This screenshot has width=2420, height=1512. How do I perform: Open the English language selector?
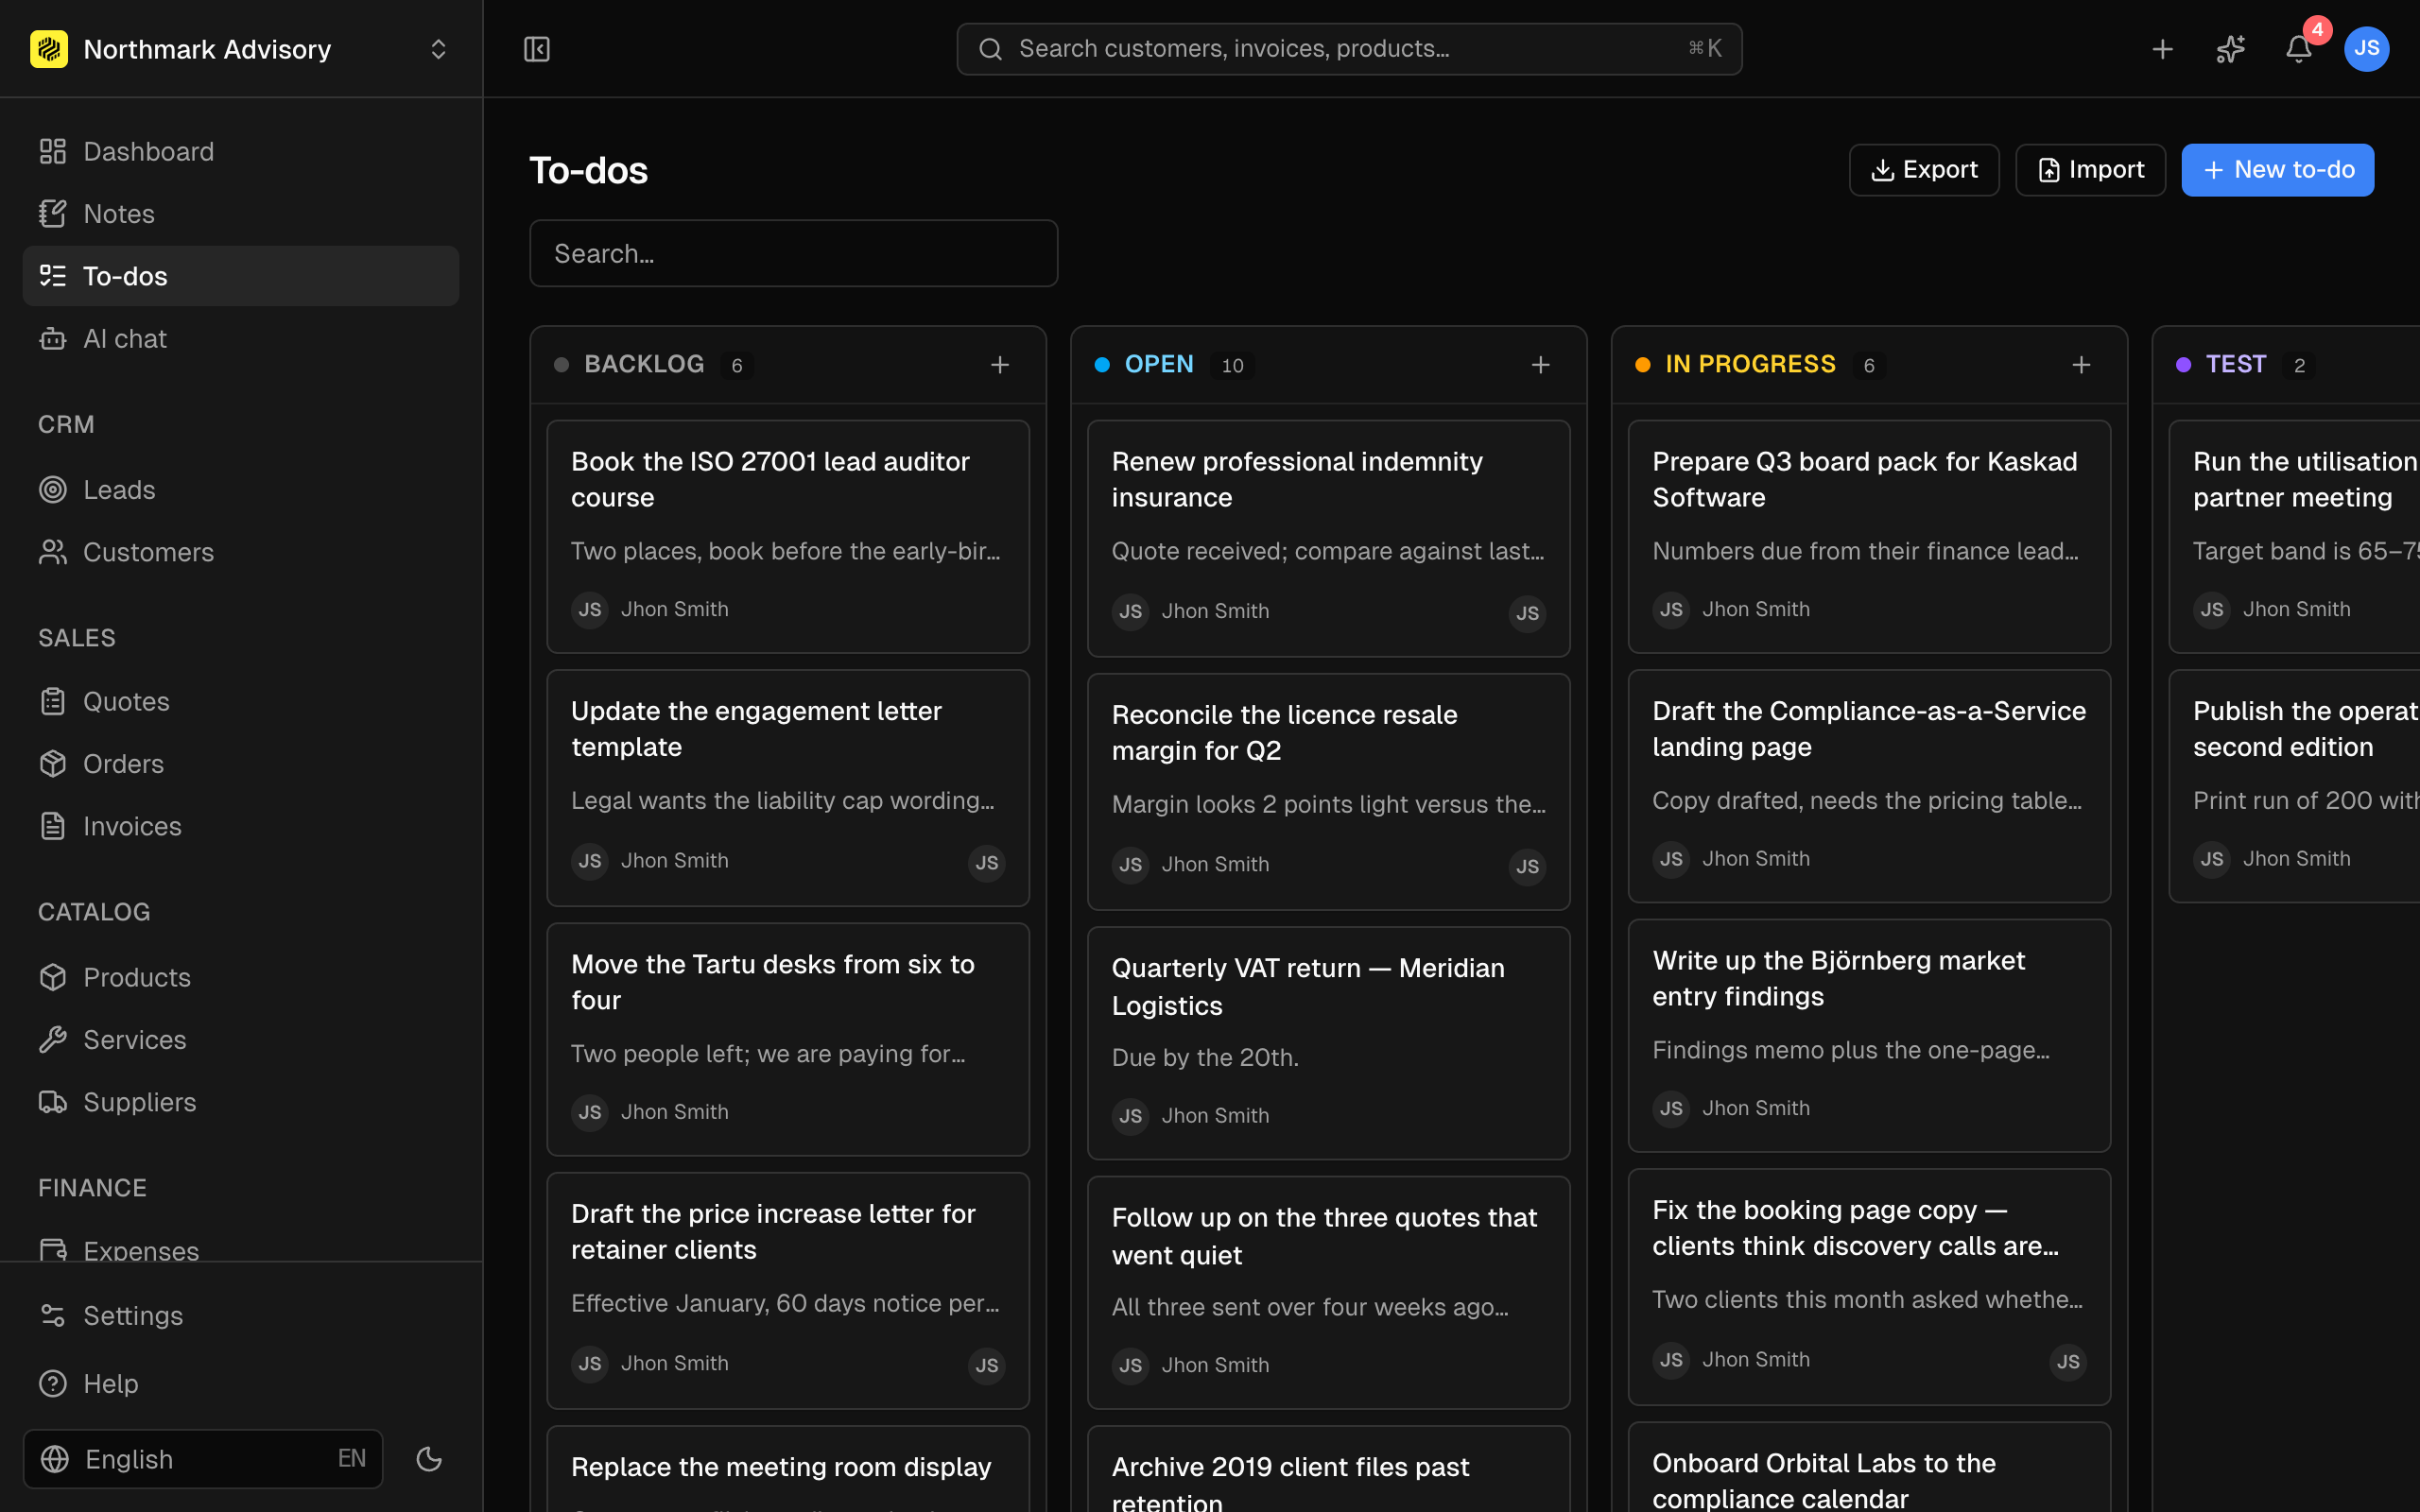coord(203,1459)
